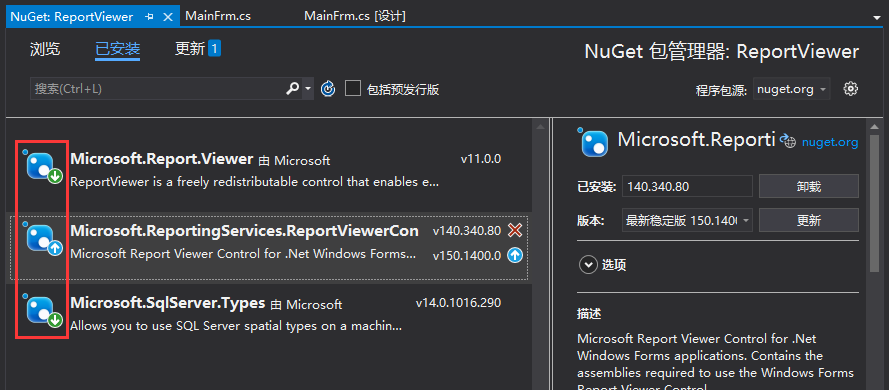Screen dimensions: 889x390
Task: Click the 卸载 button
Action: point(808,186)
